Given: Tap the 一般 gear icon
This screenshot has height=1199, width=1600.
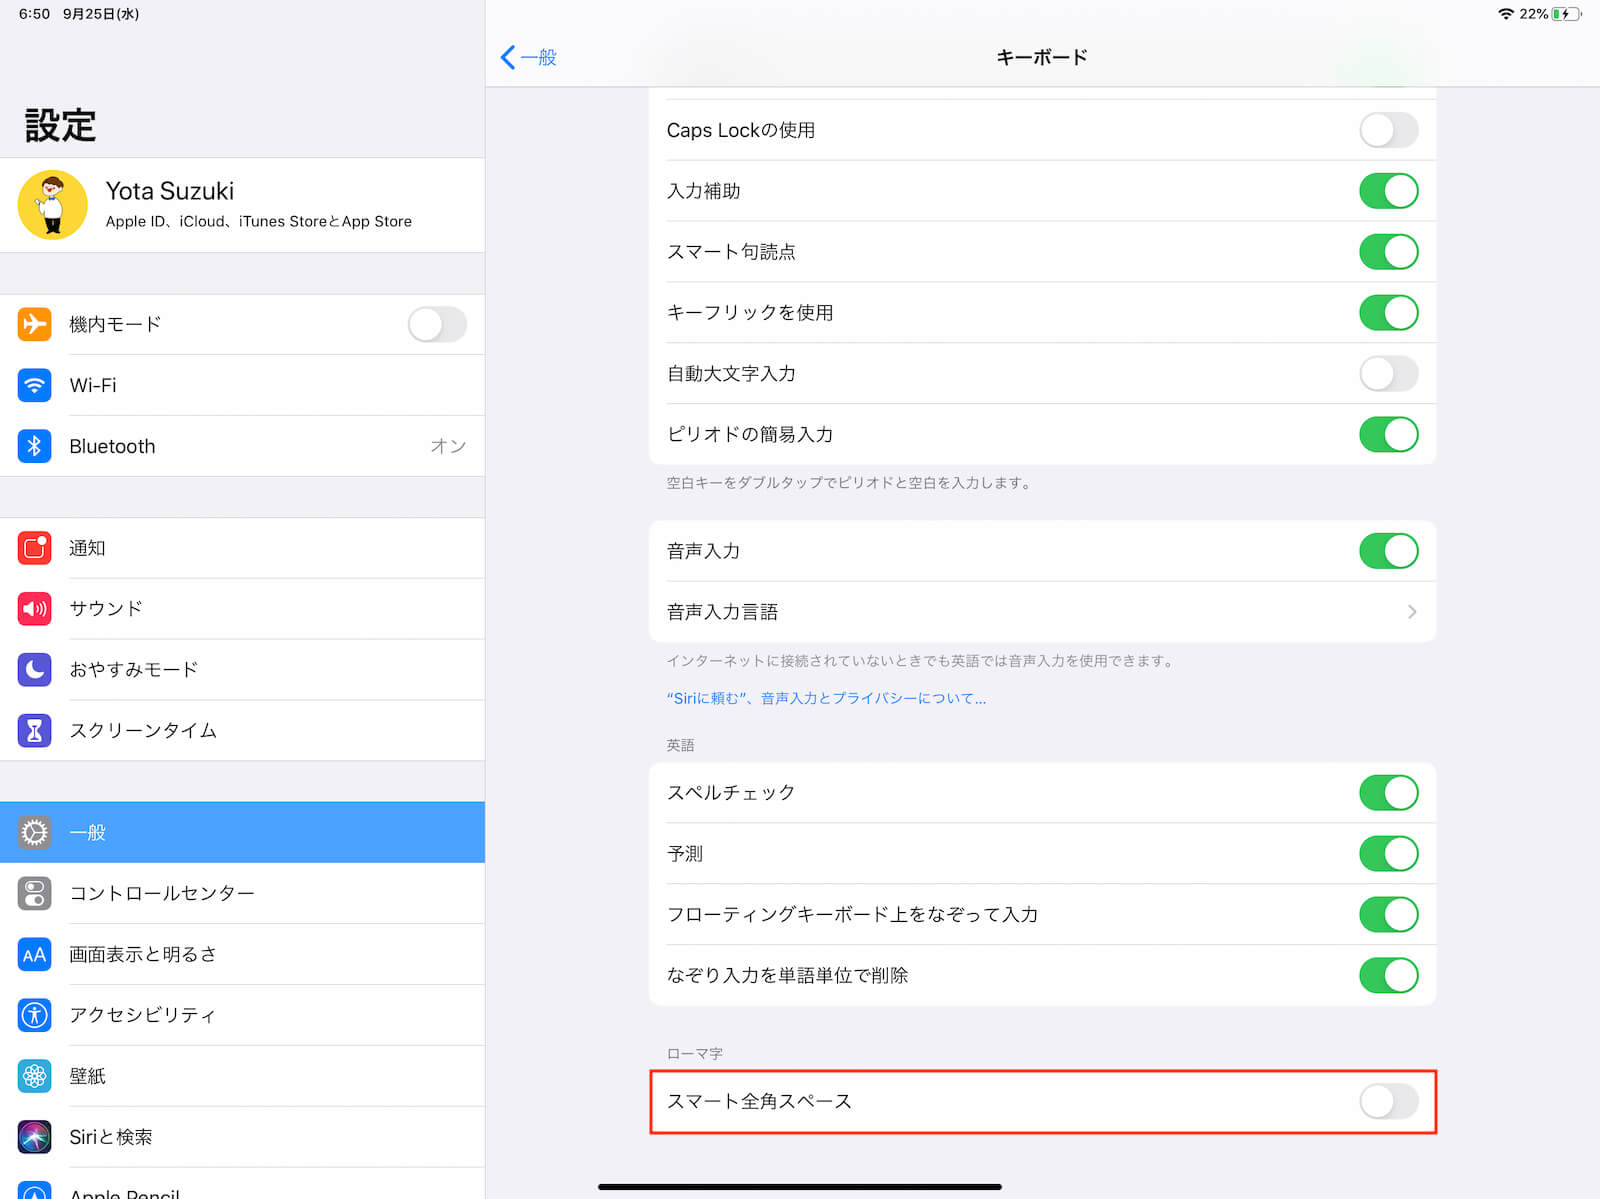Looking at the screenshot, I should 35,832.
